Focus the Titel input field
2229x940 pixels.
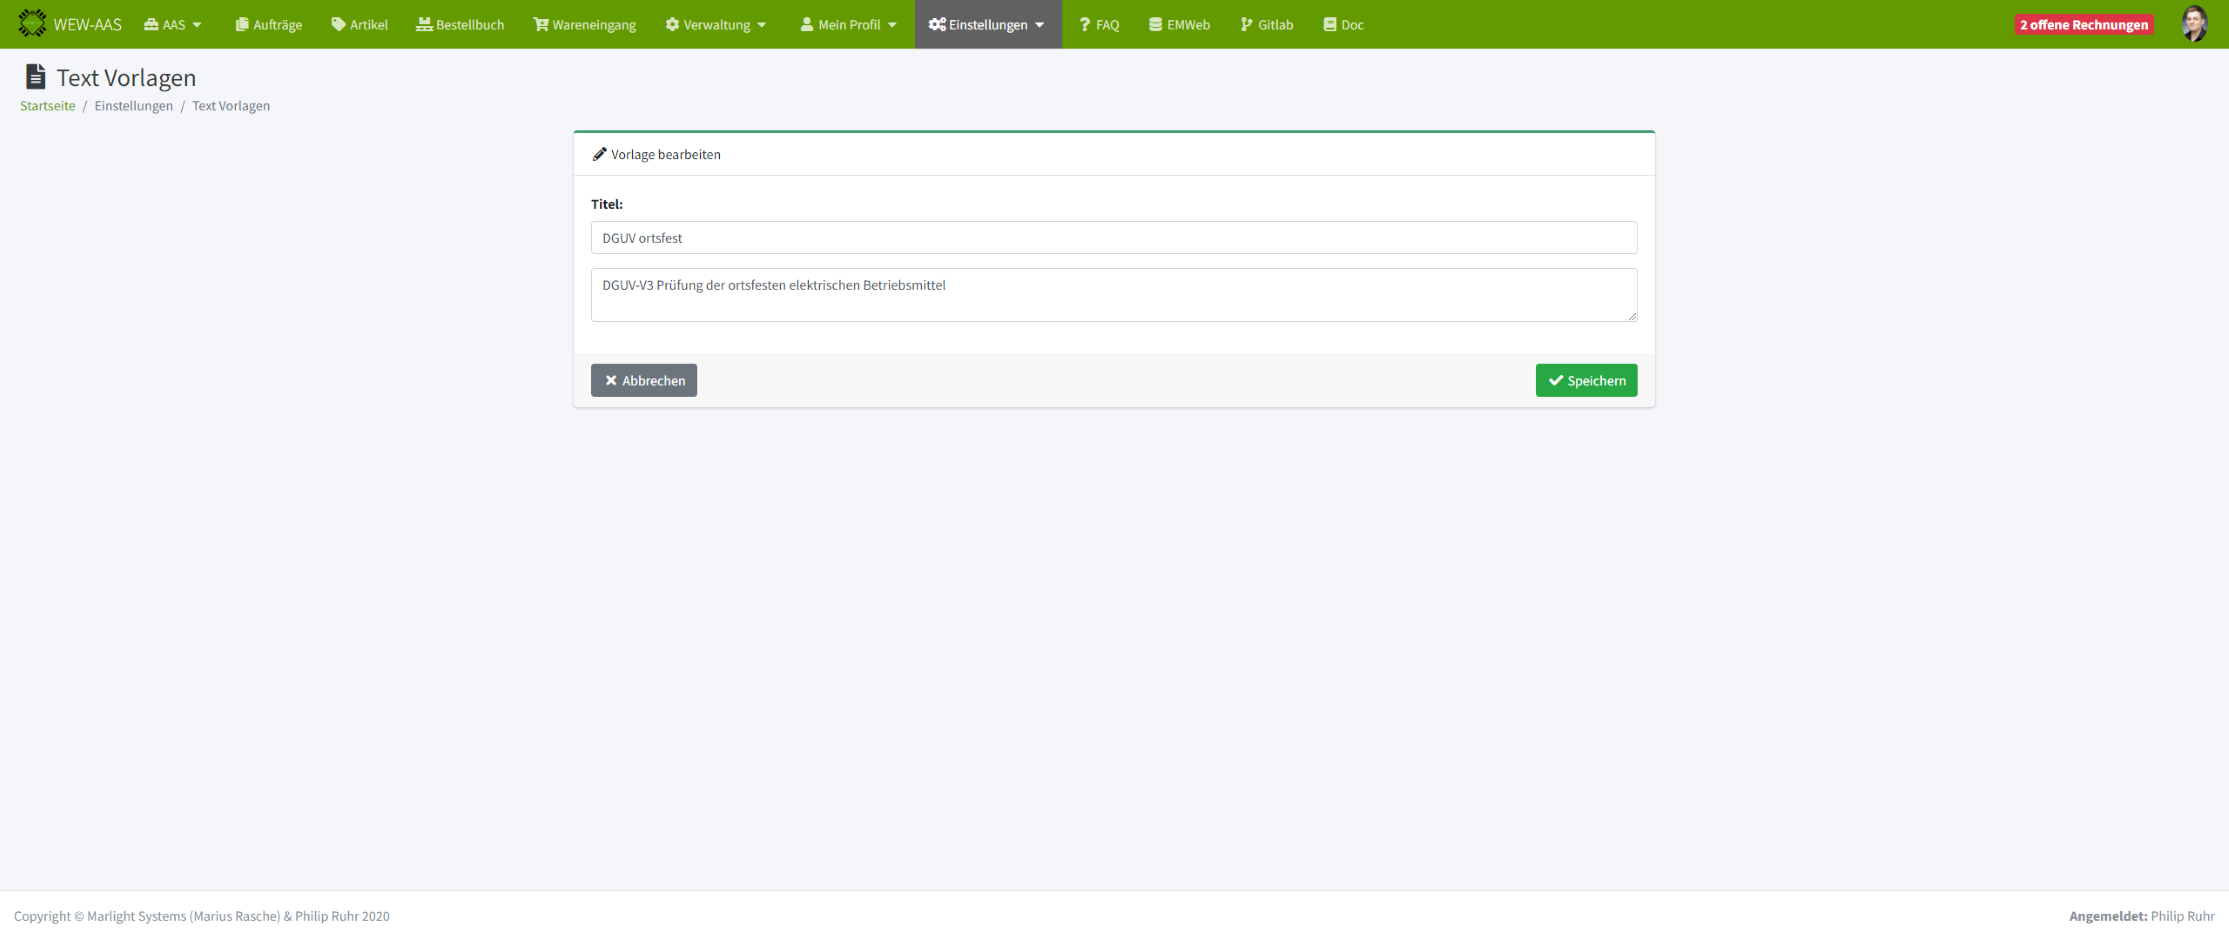(x=1113, y=238)
